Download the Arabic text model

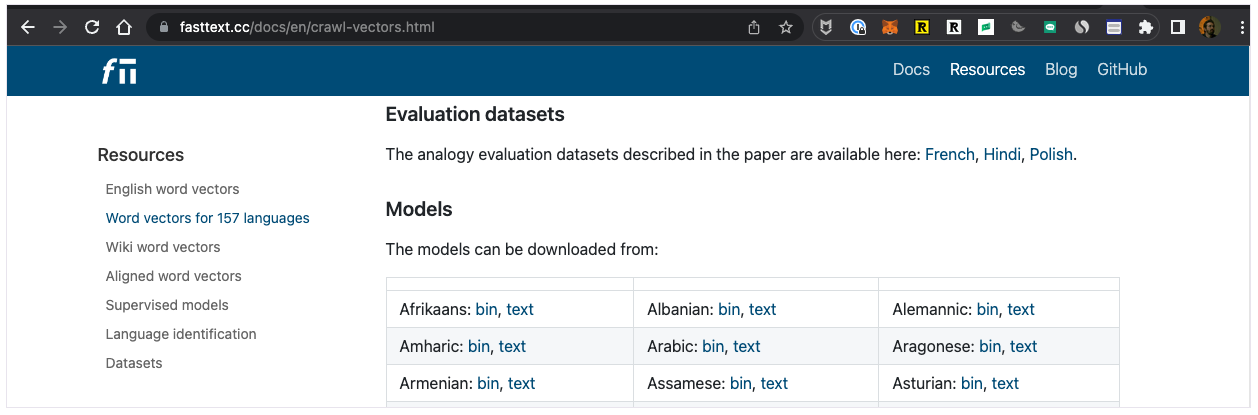pyautogui.click(x=746, y=347)
